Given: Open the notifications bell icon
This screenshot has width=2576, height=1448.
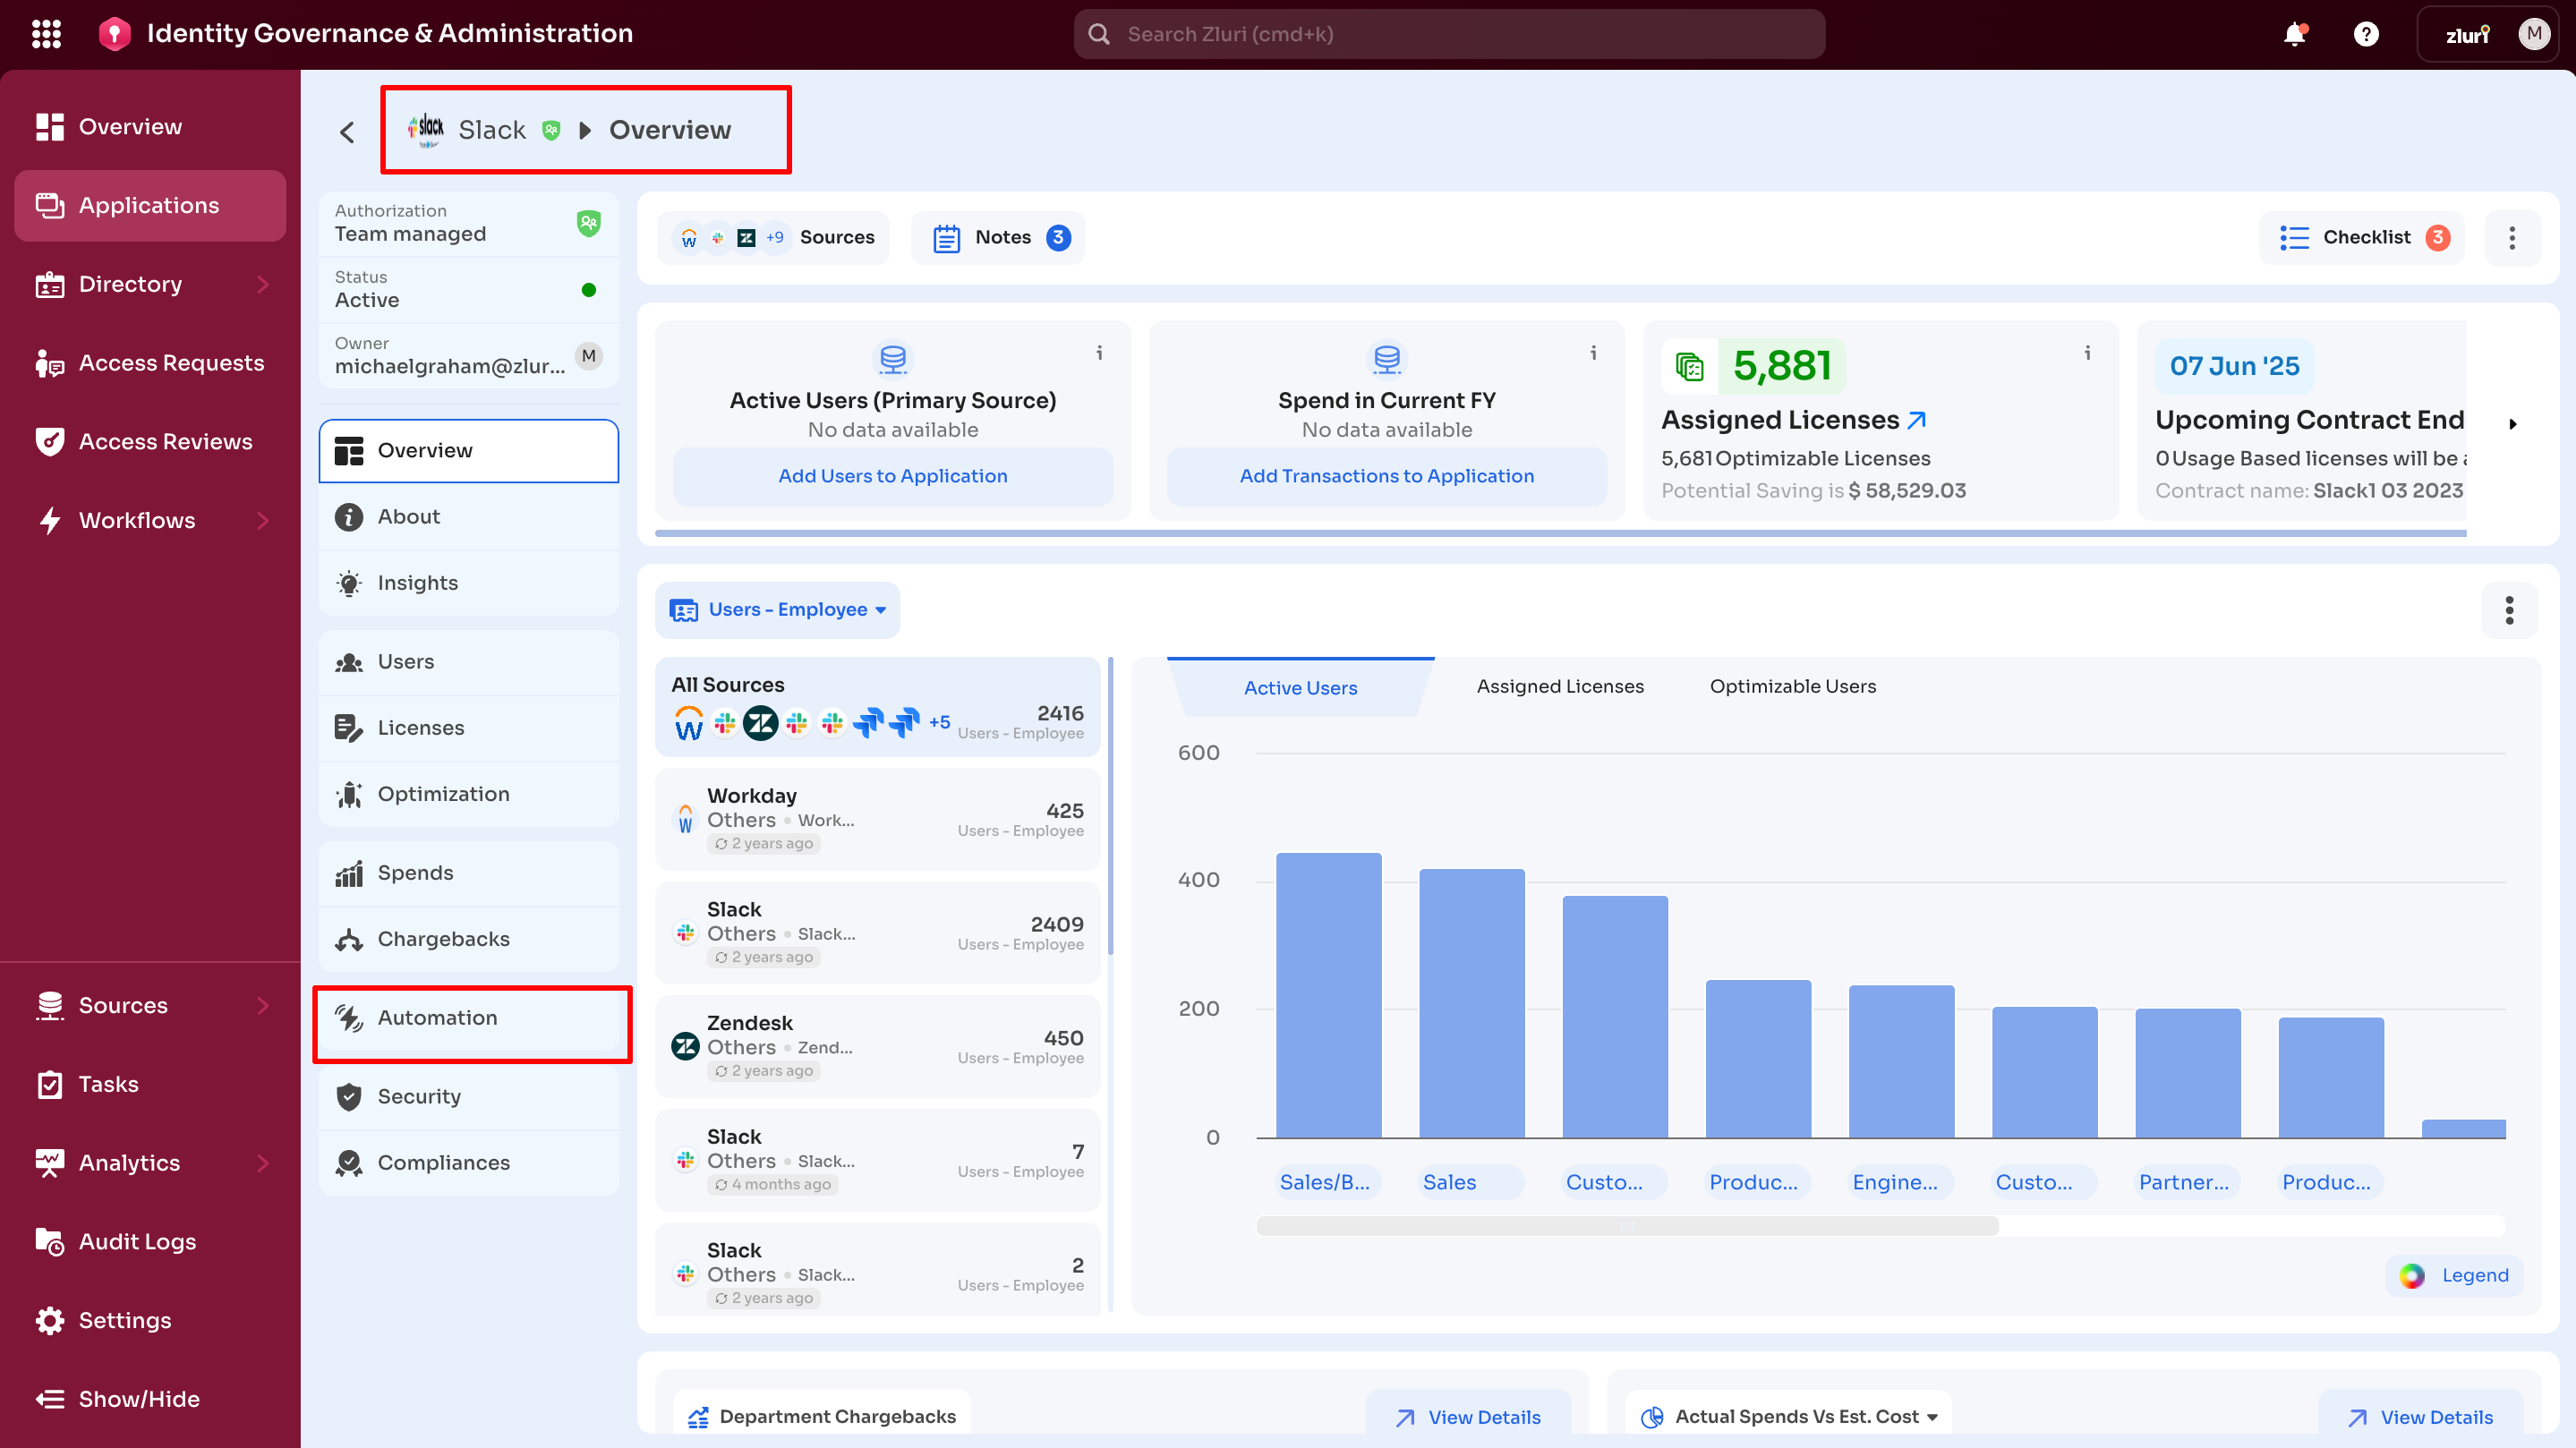Looking at the screenshot, I should point(2294,34).
